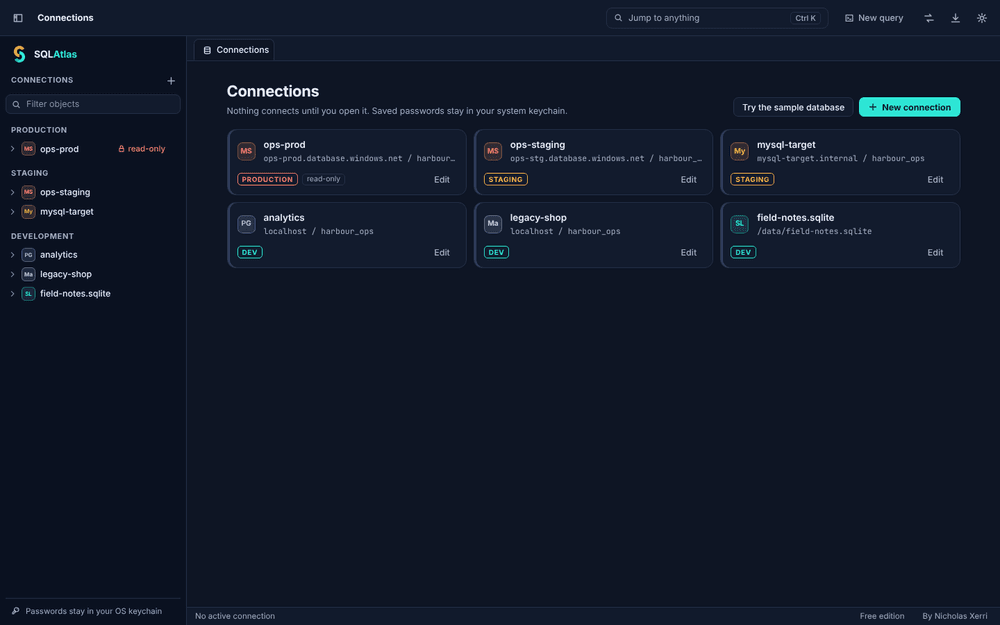This screenshot has width=1000, height=625.
Task: Edit the mysql-target connection
Action: click(935, 180)
